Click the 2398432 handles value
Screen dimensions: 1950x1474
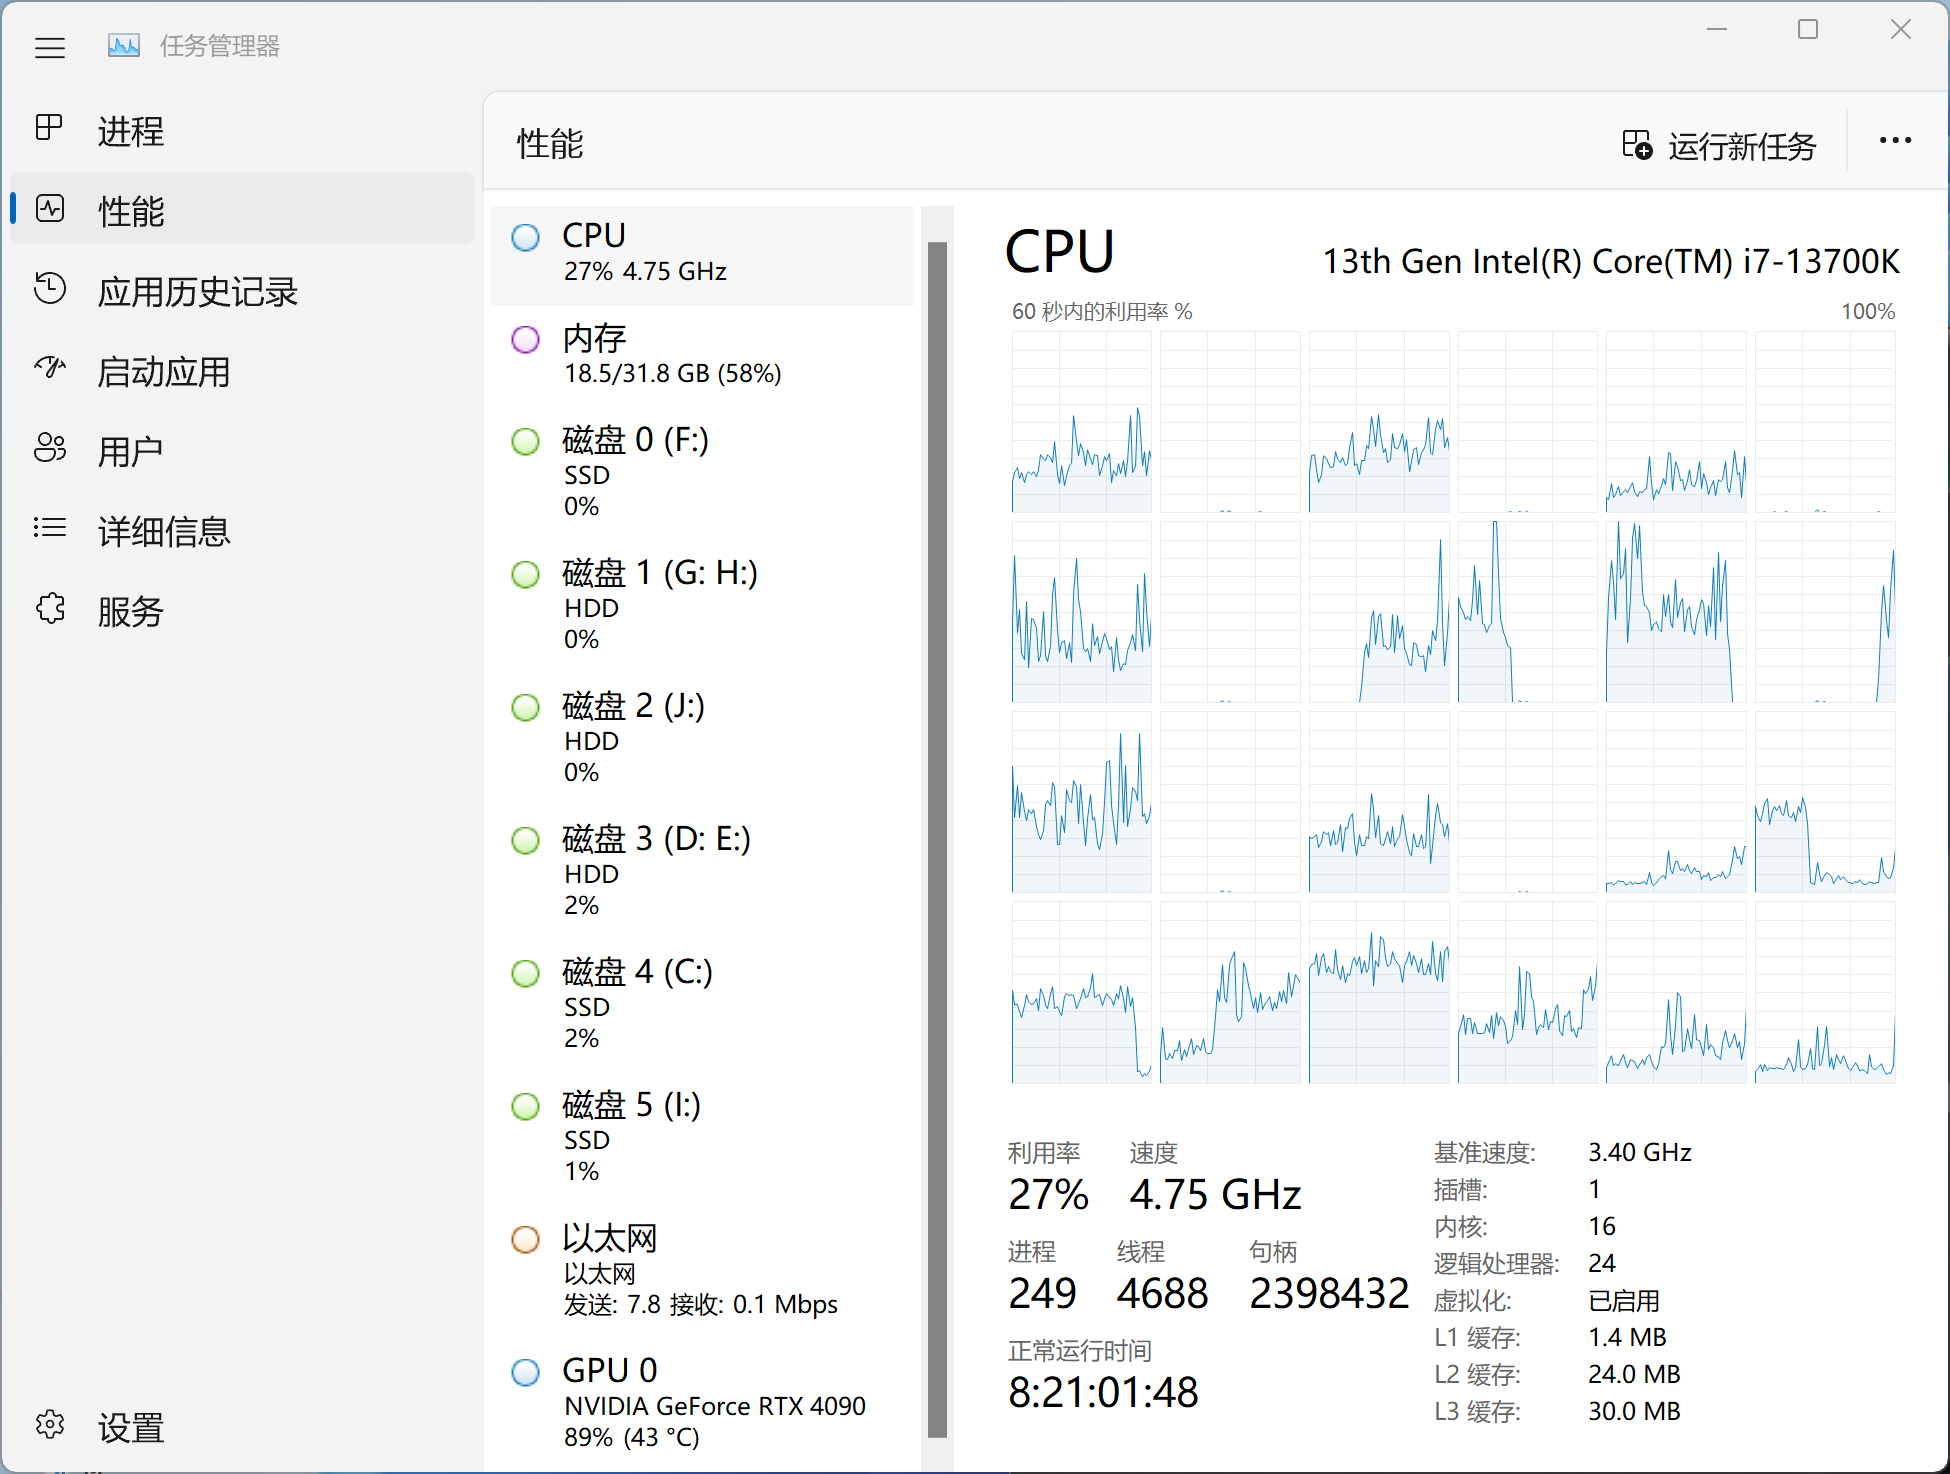pos(1329,1294)
